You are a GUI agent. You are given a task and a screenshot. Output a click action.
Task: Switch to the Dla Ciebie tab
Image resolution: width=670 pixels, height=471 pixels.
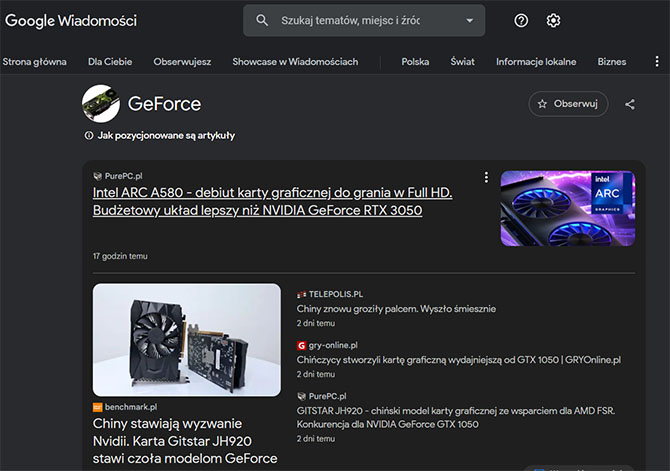[110, 62]
